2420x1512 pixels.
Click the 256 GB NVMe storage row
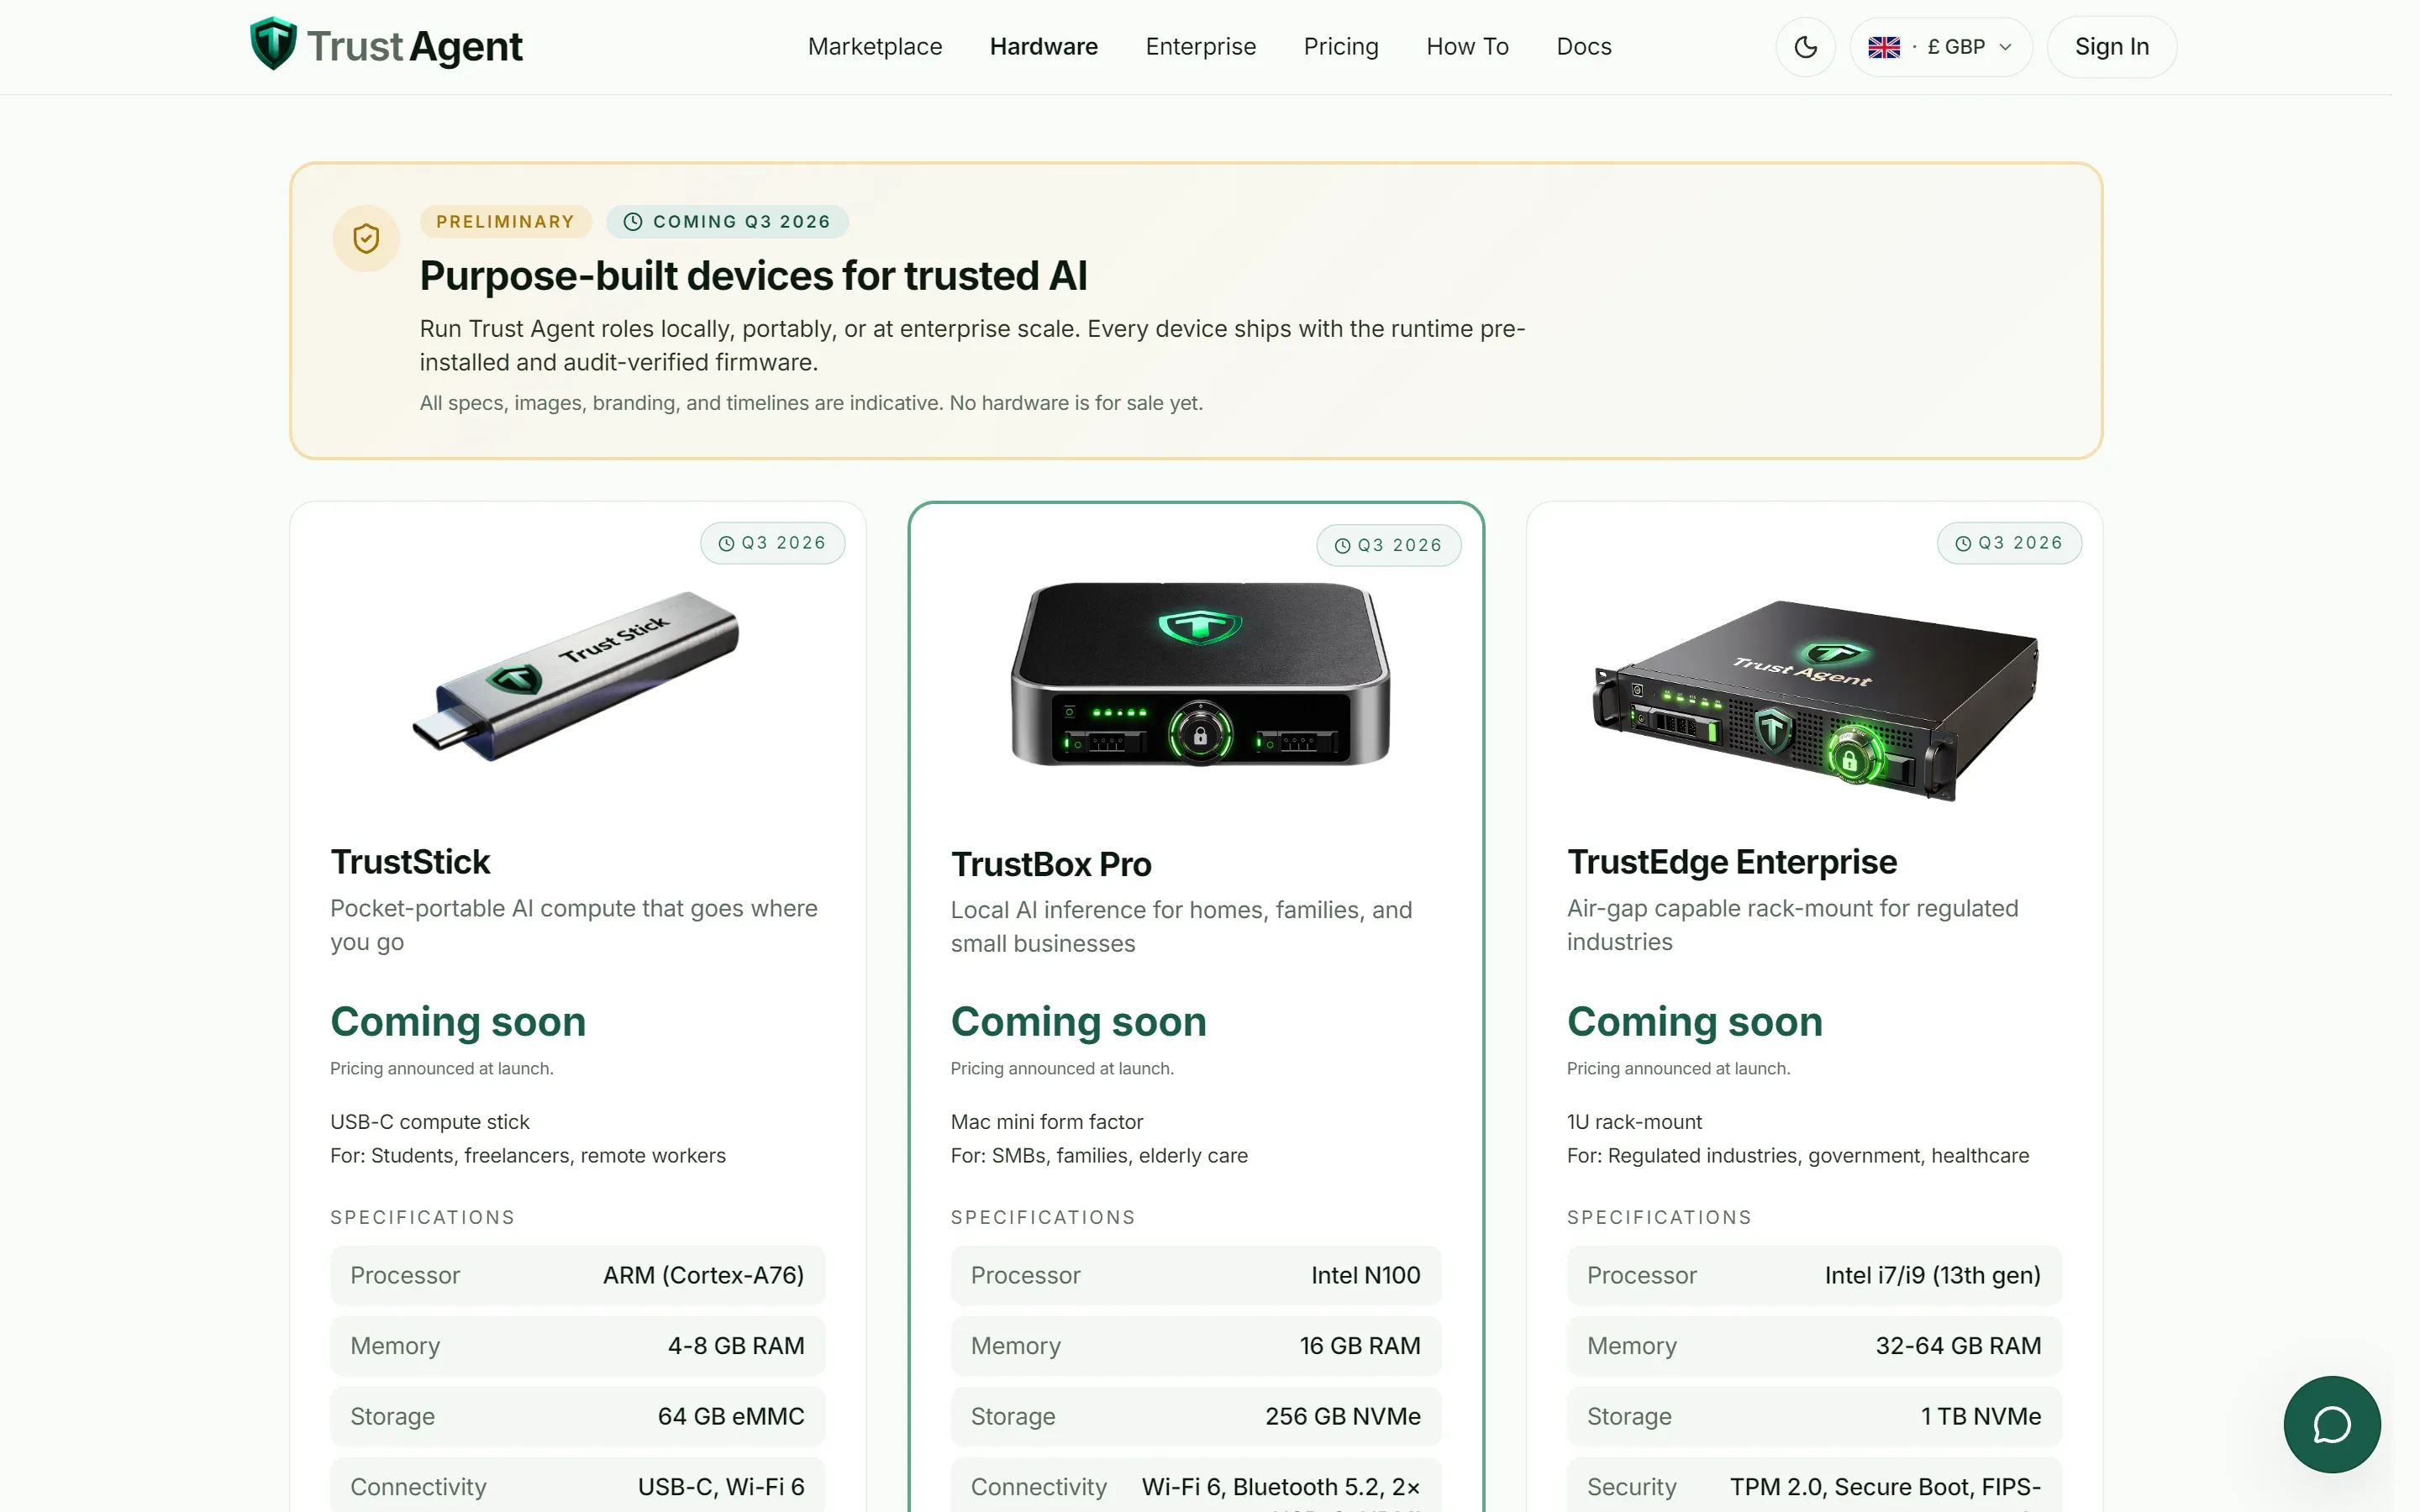[x=1195, y=1416]
